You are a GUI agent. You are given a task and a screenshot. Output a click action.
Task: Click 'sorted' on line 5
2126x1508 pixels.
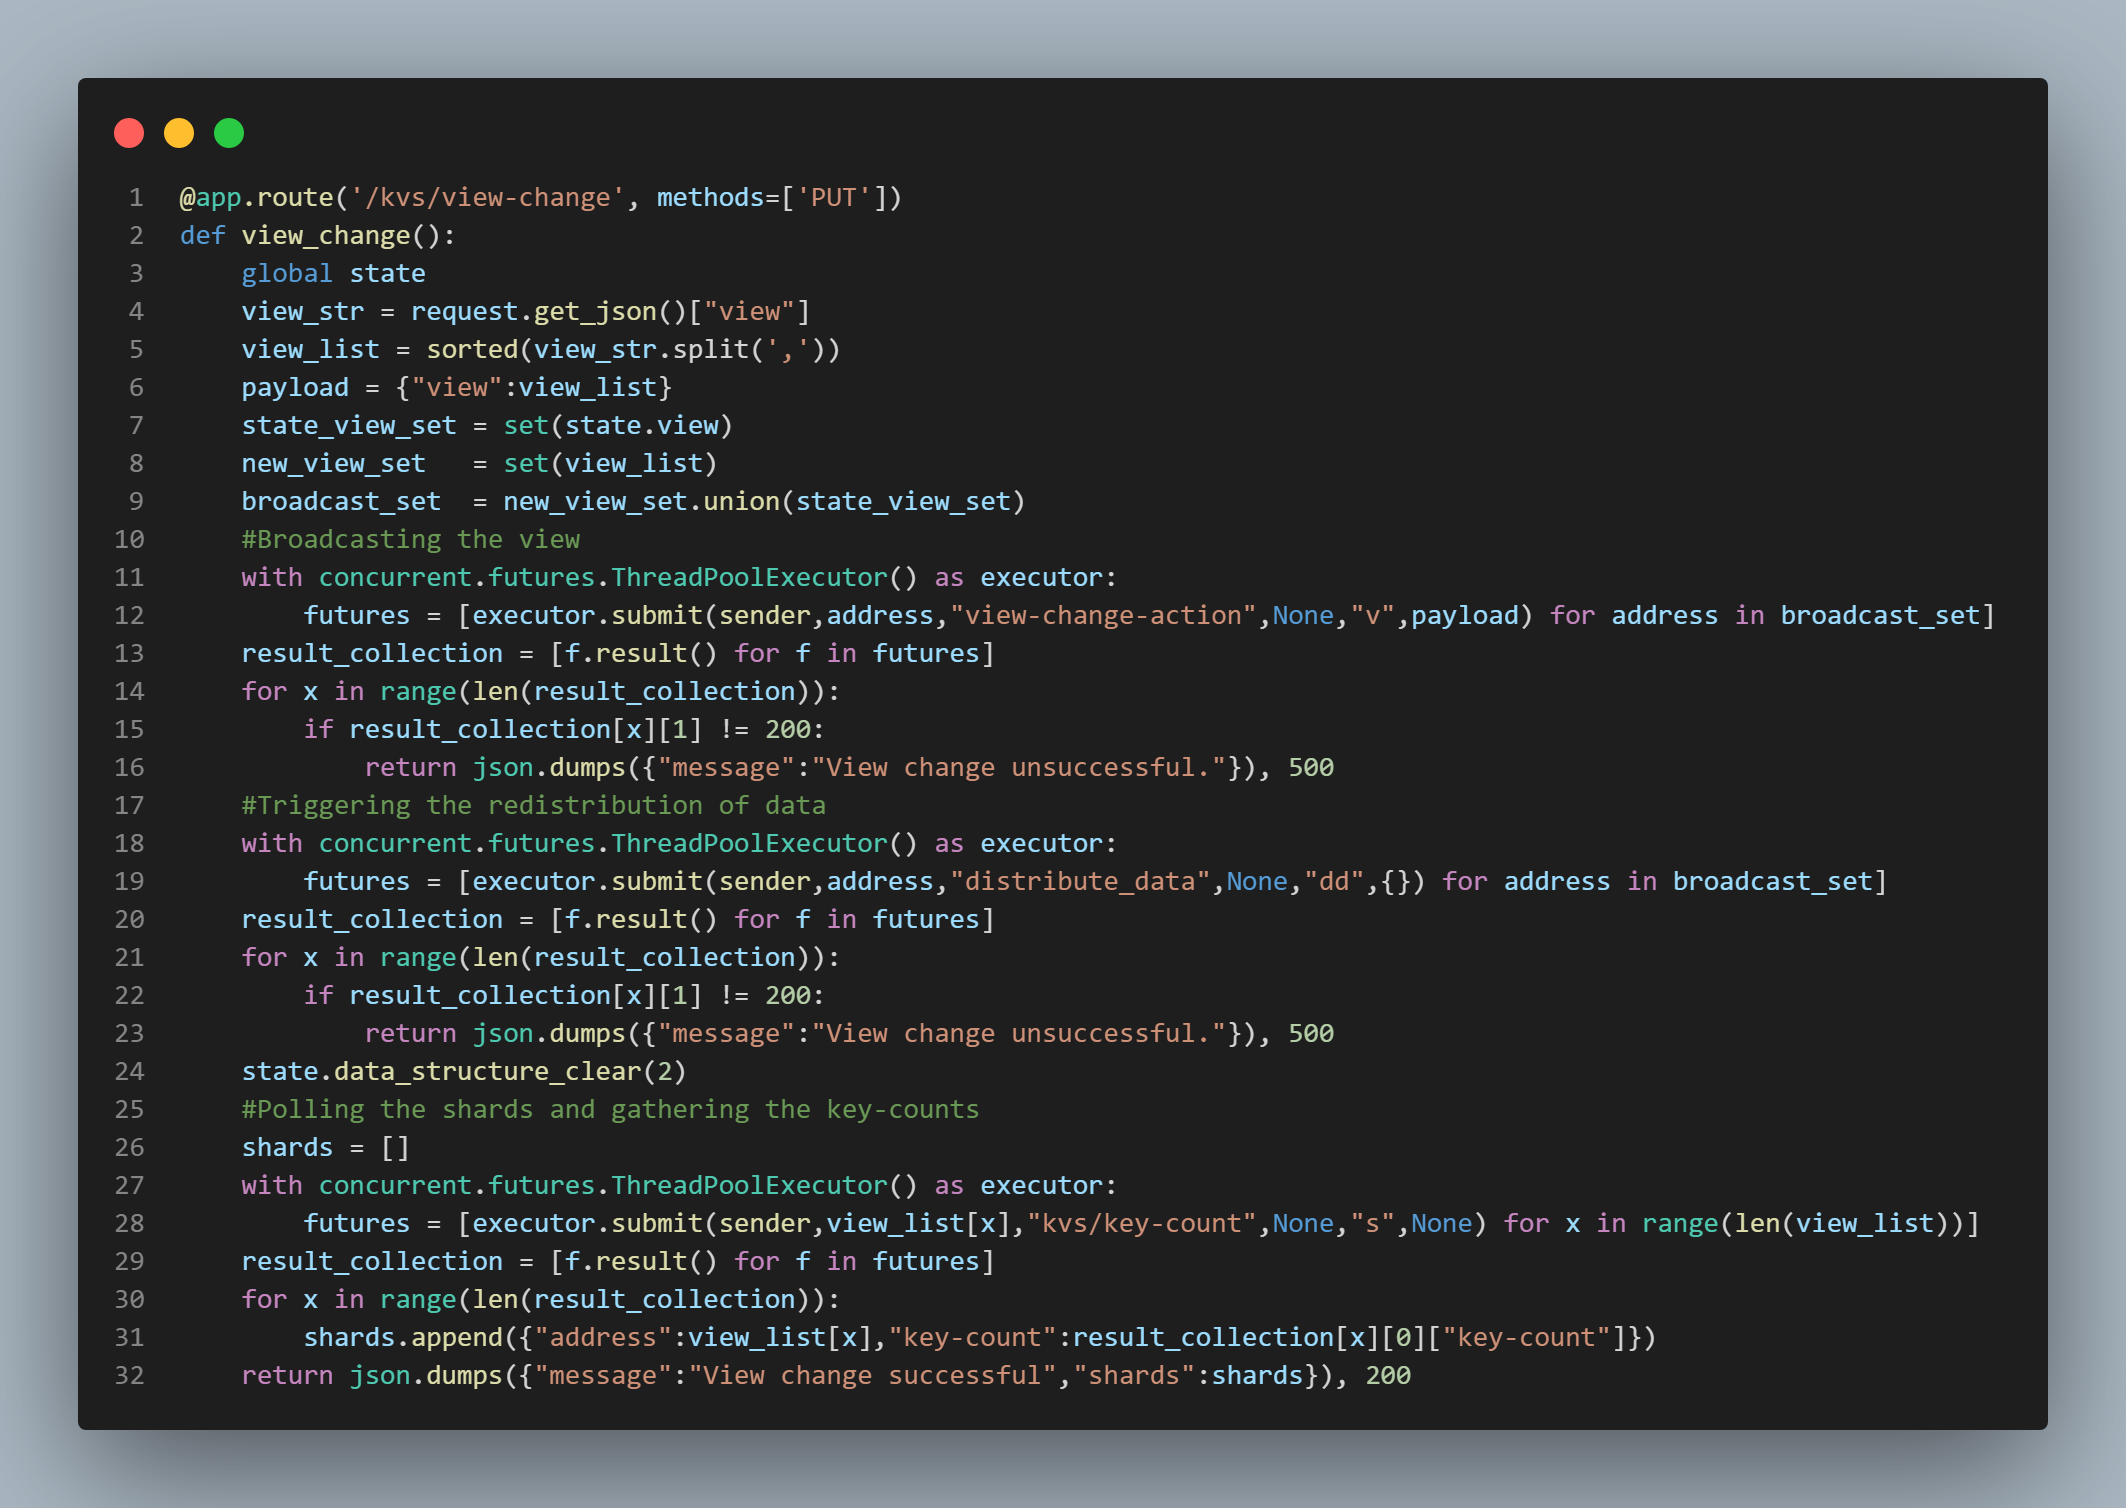[x=472, y=350]
